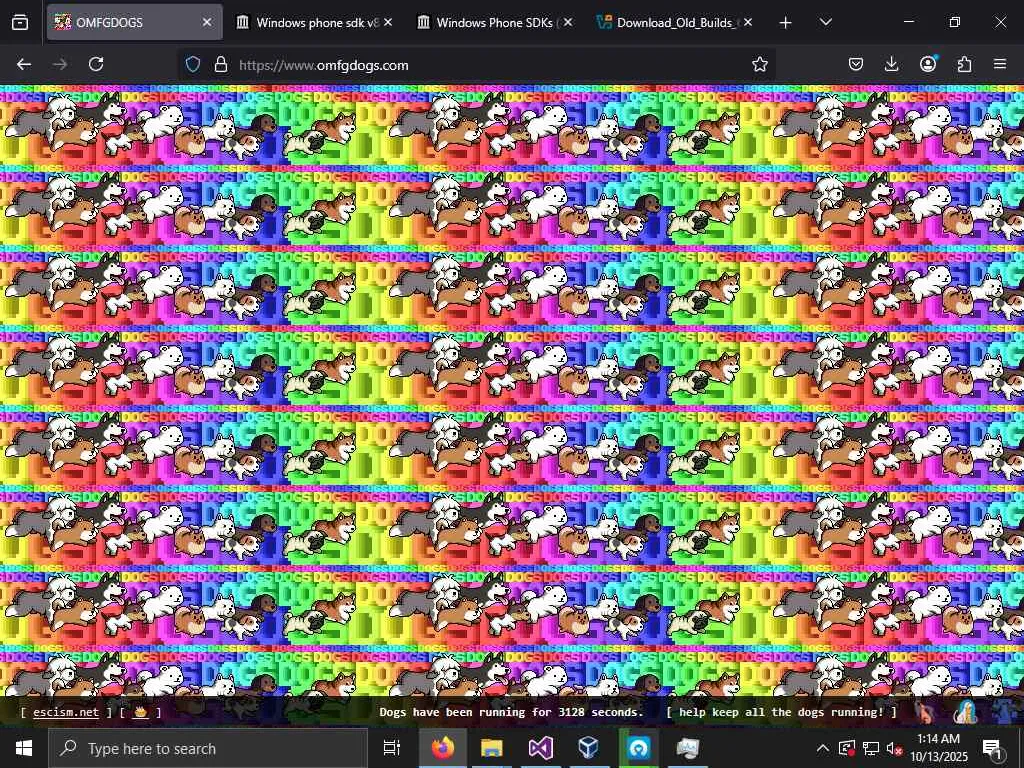Viewport: 1024px width, 768px height.
Task: Click the blue-haired footer character thumbnail
Action: tap(965, 712)
